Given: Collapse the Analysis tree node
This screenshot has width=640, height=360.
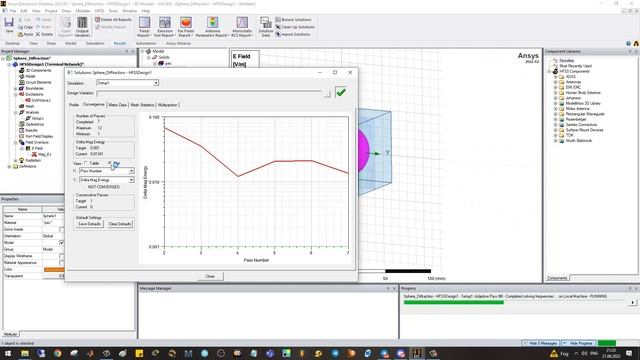Looking at the screenshot, I should [x=16, y=112].
